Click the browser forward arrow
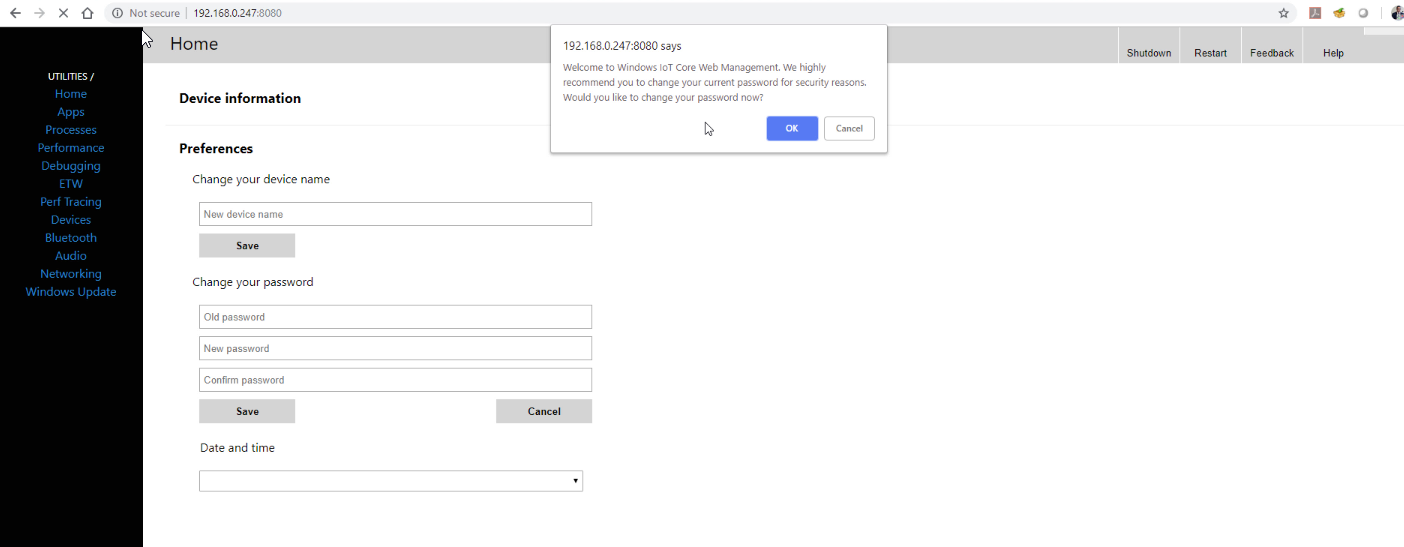The width and height of the screenshot is (1404, 547). (x=39, y=13)
